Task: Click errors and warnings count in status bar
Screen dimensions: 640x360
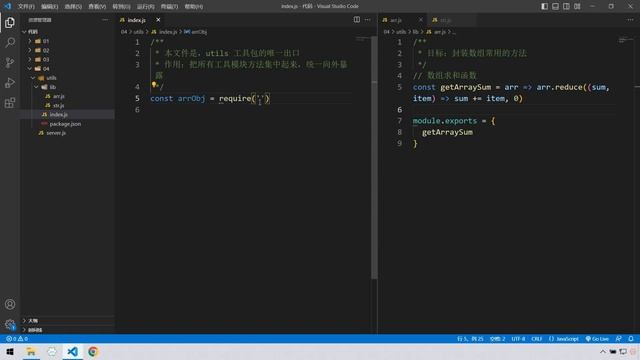Action: 17,339
